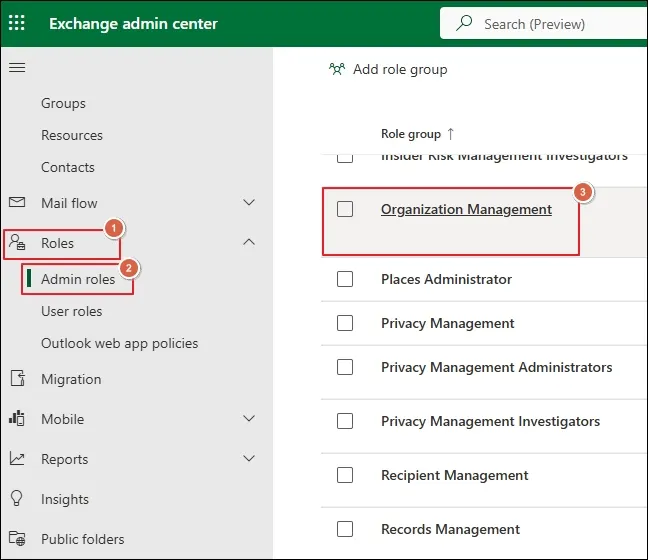Screen dimensions: 648x560
Task: Check the Organization Management checkbox
Action: click(x=345, y=209)
